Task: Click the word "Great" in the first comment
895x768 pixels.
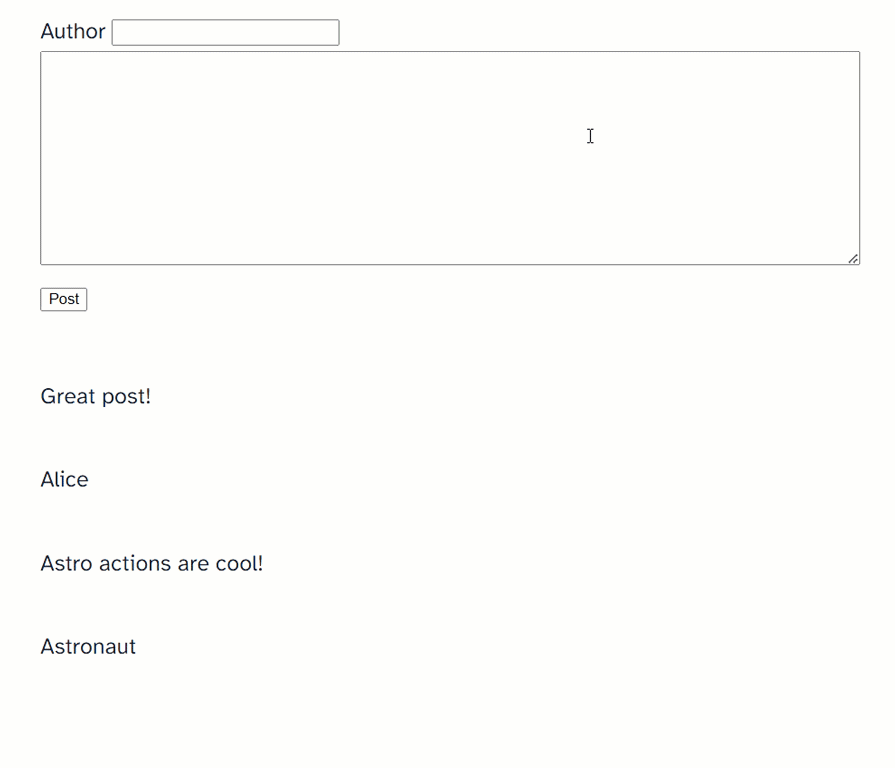Action: (x=66, y=396)
